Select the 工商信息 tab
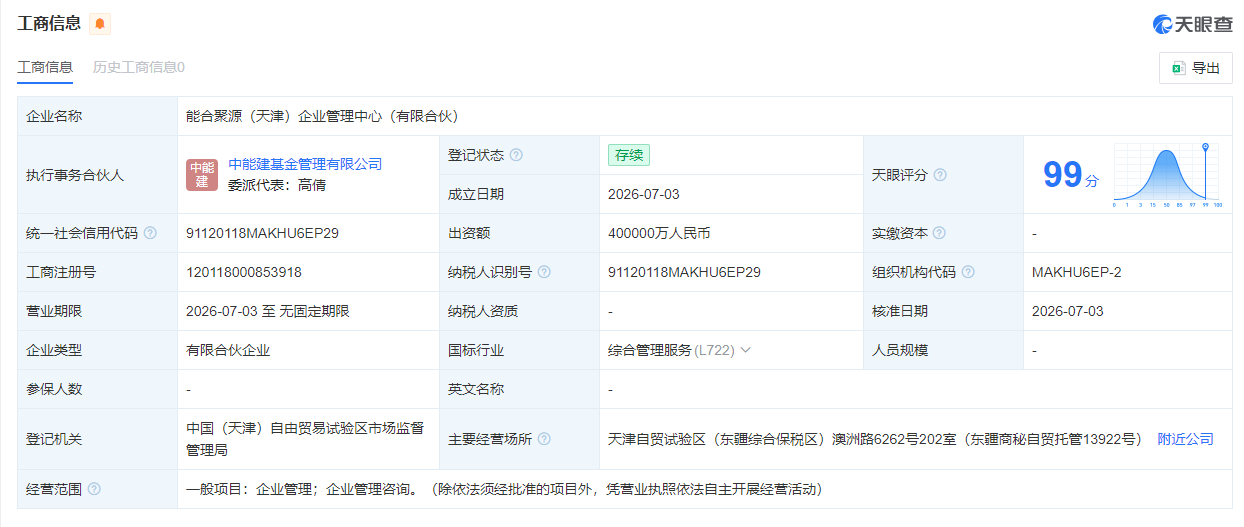This screenshot has height=527, width=1244. click(x=45, y=67)
